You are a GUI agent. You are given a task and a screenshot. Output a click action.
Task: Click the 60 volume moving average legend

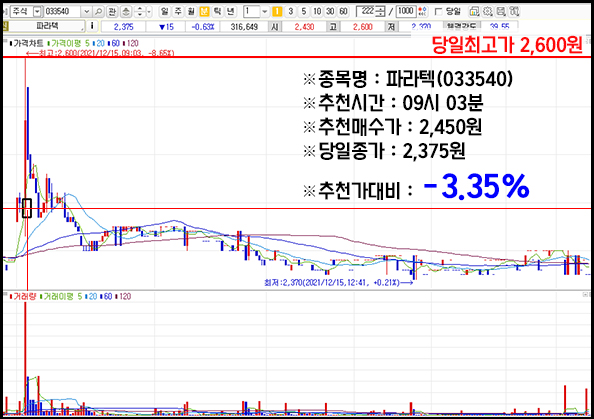tap(107, 296)
